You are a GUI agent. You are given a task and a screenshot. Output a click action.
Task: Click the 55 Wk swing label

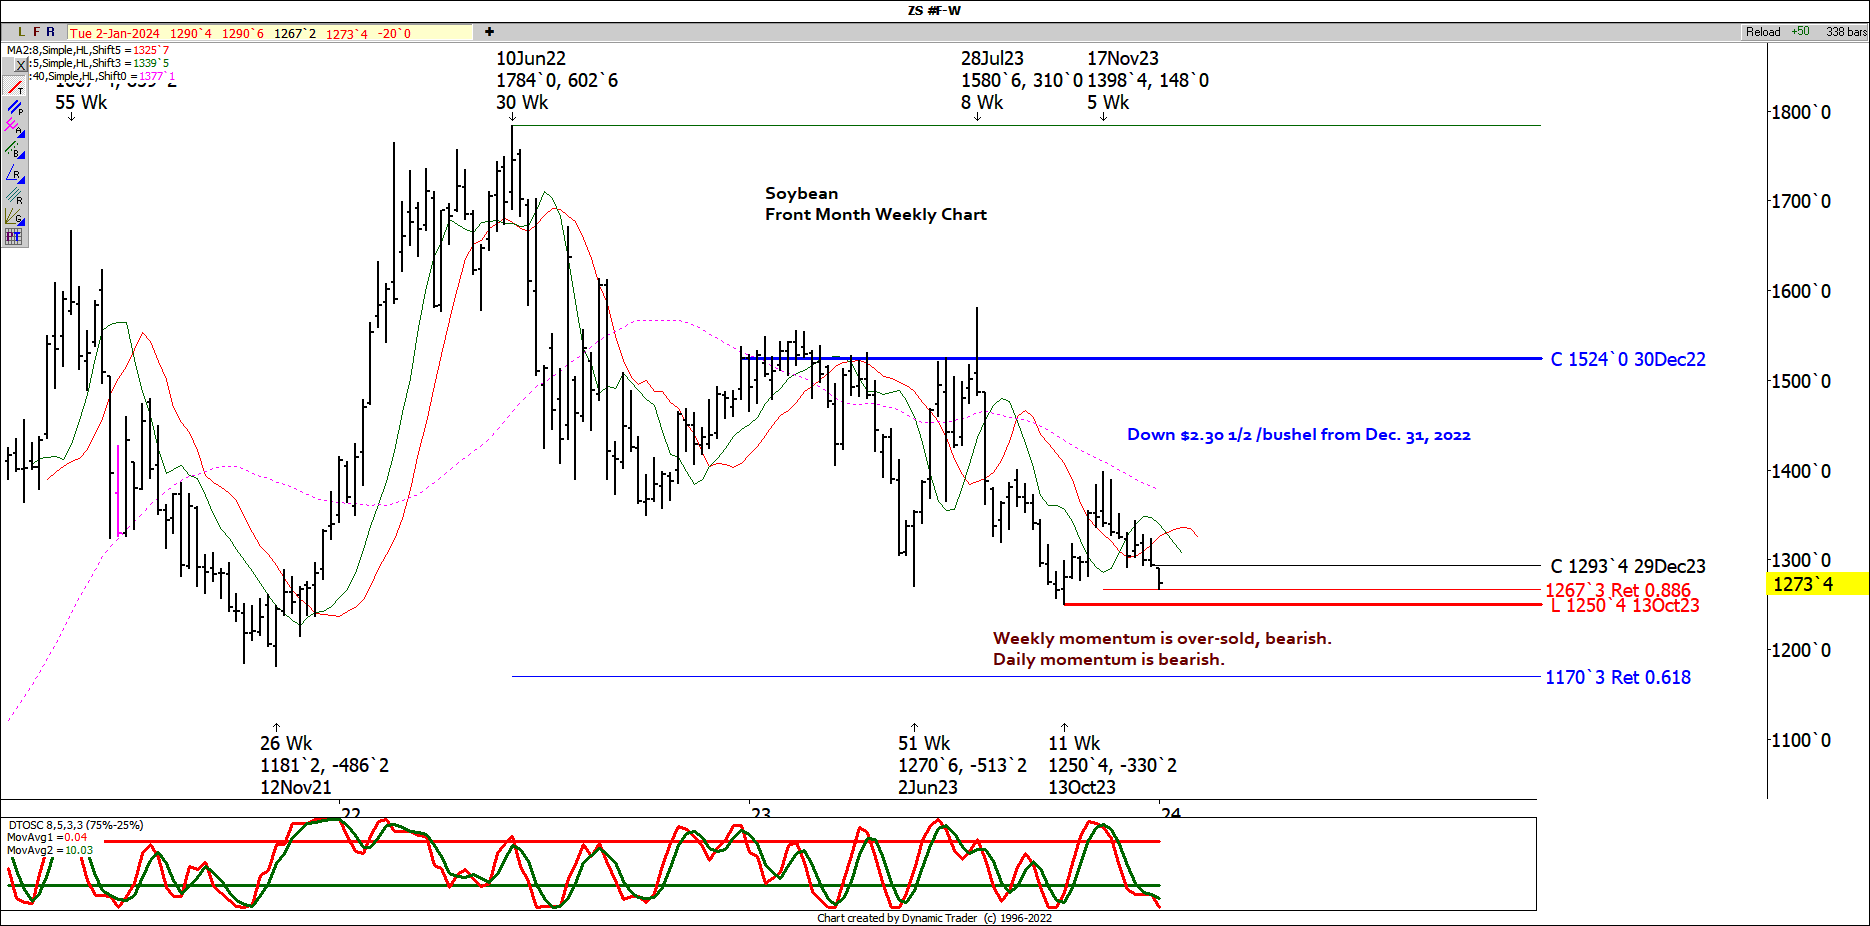click(x=81, y=102)
